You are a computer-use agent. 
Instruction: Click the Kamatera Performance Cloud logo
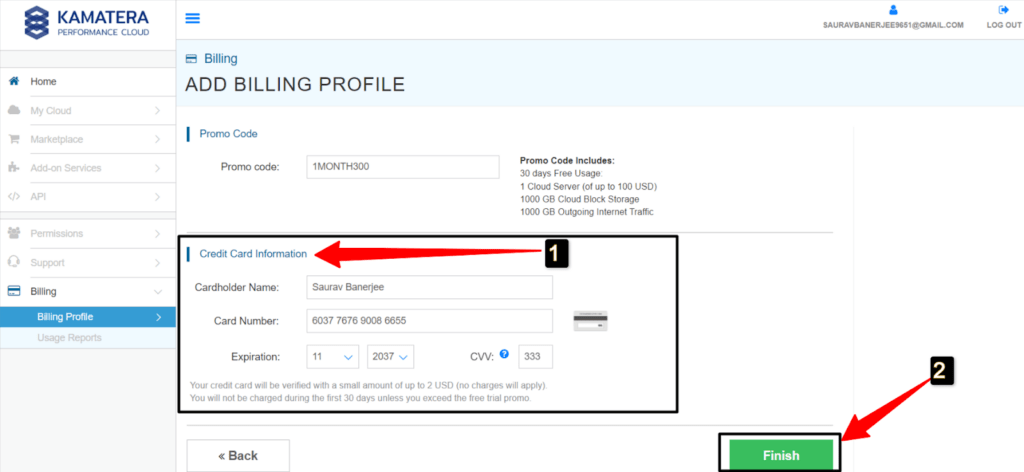click(x=88, y=22)
